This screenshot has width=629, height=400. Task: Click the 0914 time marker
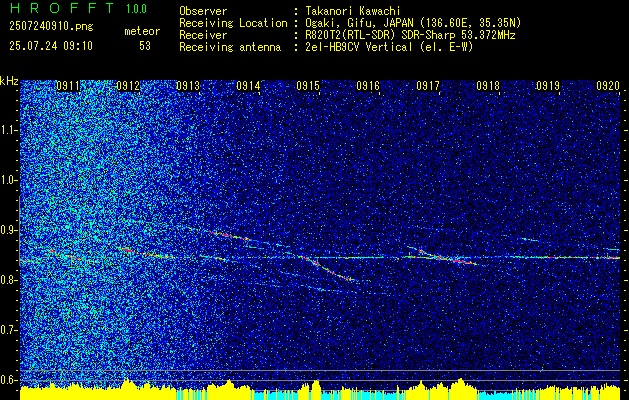(248, 85)
